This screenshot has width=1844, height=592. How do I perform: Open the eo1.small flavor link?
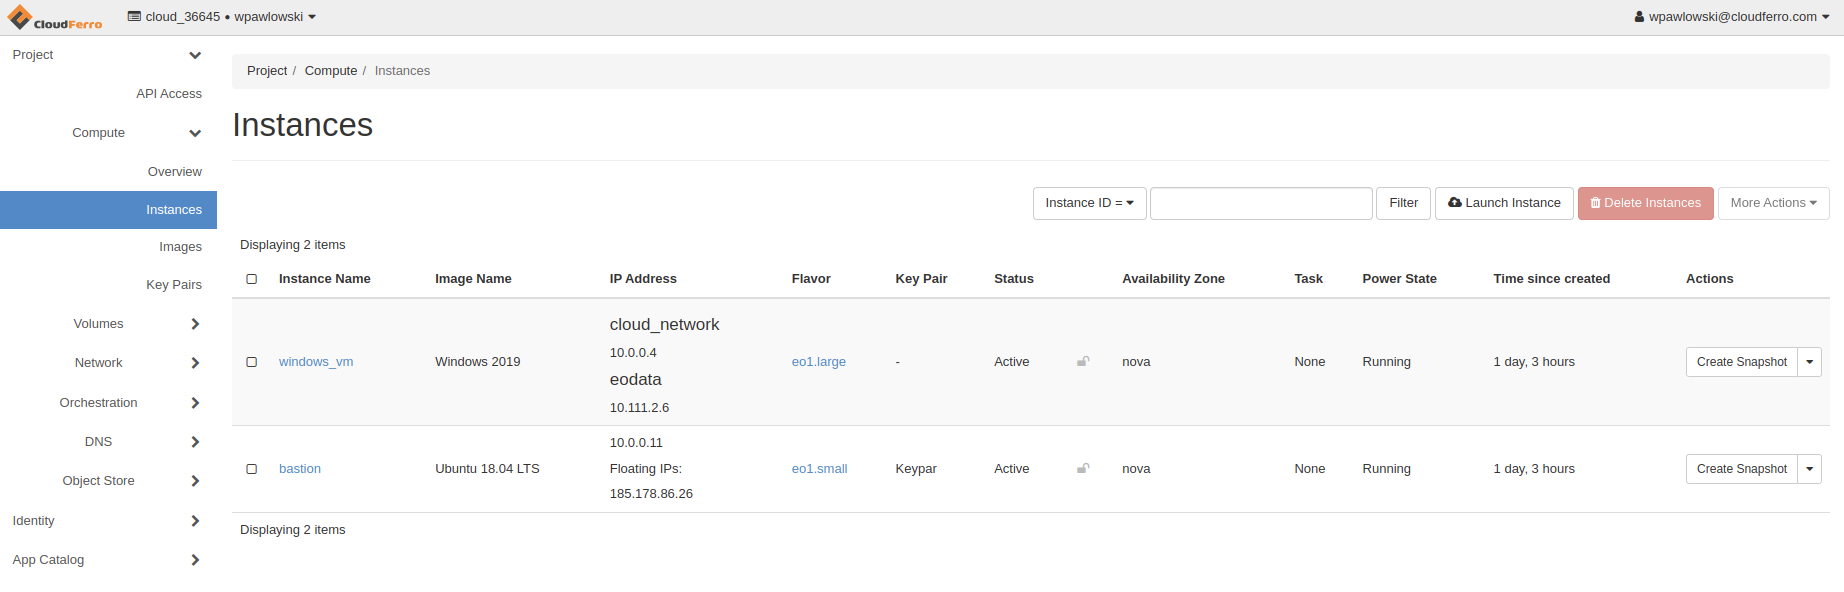click(820, 469)
